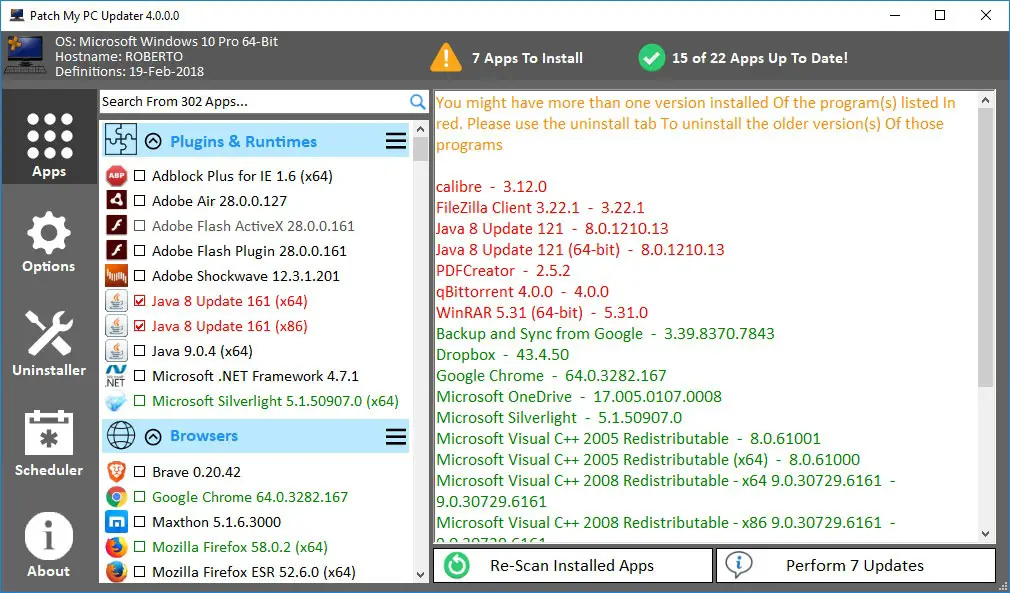This screenshot has height=593, width=1010.
Task: Check Maxthon 5.1.6.3000 checkbox
Action: coord(139,522)
